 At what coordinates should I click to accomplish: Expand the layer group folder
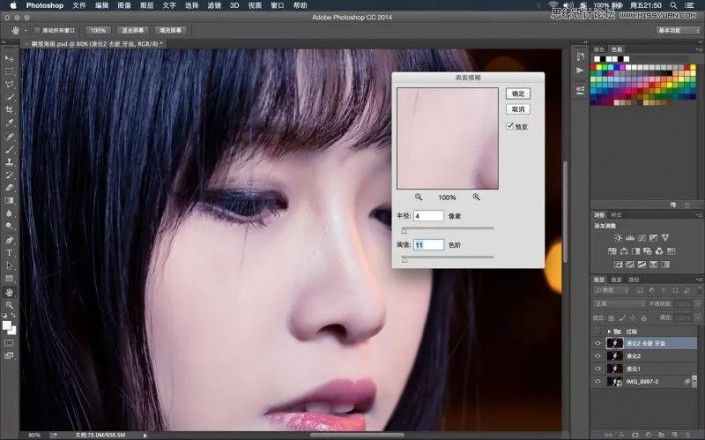[609, 331]
